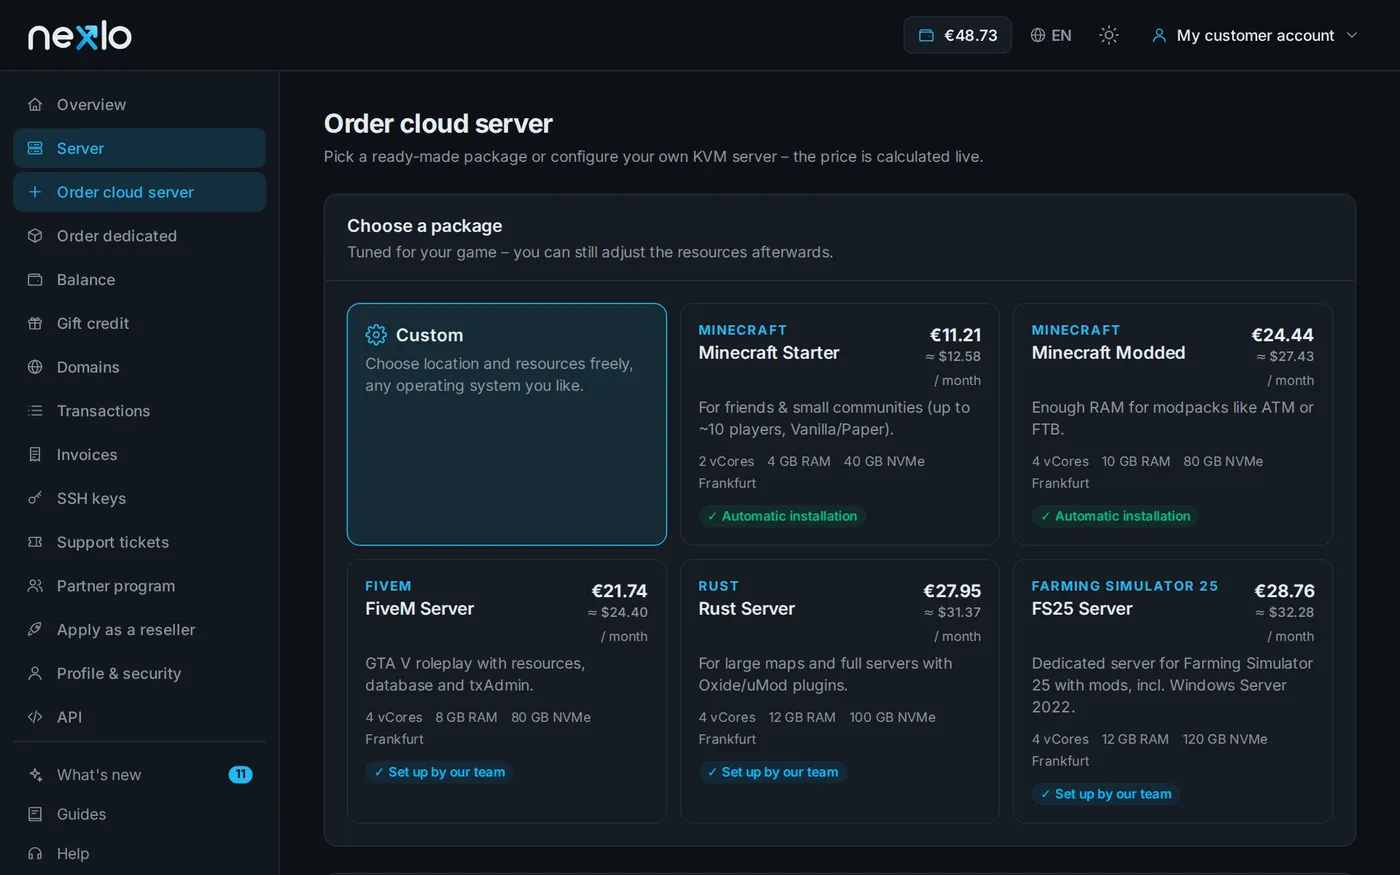The image size is (1400, 875).
Task: Click the 11 badge next to What's new
Action: pyautogui.click(x=240, y=775)
